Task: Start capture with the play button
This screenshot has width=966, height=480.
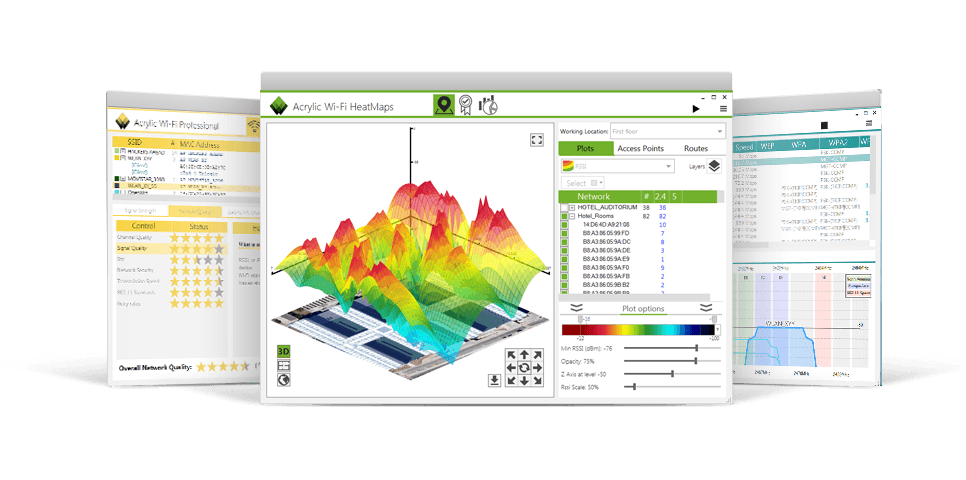Action: [x=696, y=108]
